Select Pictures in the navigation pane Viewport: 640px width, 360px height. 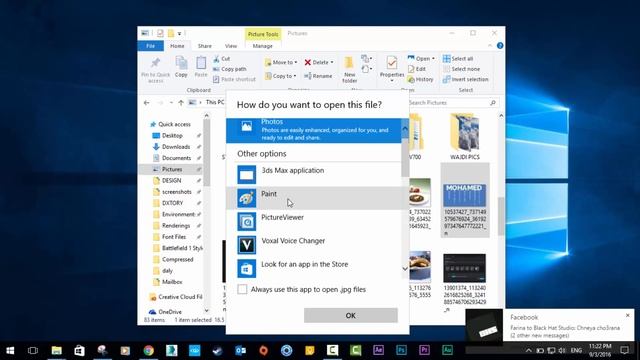tap(171, 169)
